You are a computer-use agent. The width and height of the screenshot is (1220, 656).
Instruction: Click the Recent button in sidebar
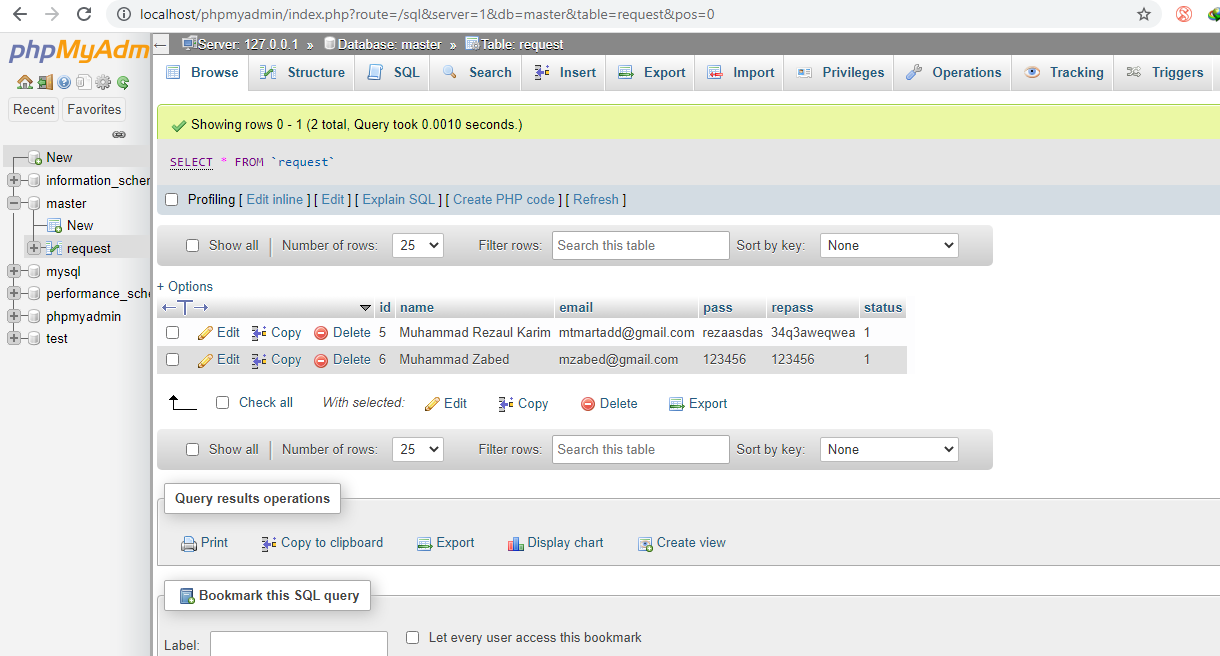pyautogui.click(x=34, y=110)
